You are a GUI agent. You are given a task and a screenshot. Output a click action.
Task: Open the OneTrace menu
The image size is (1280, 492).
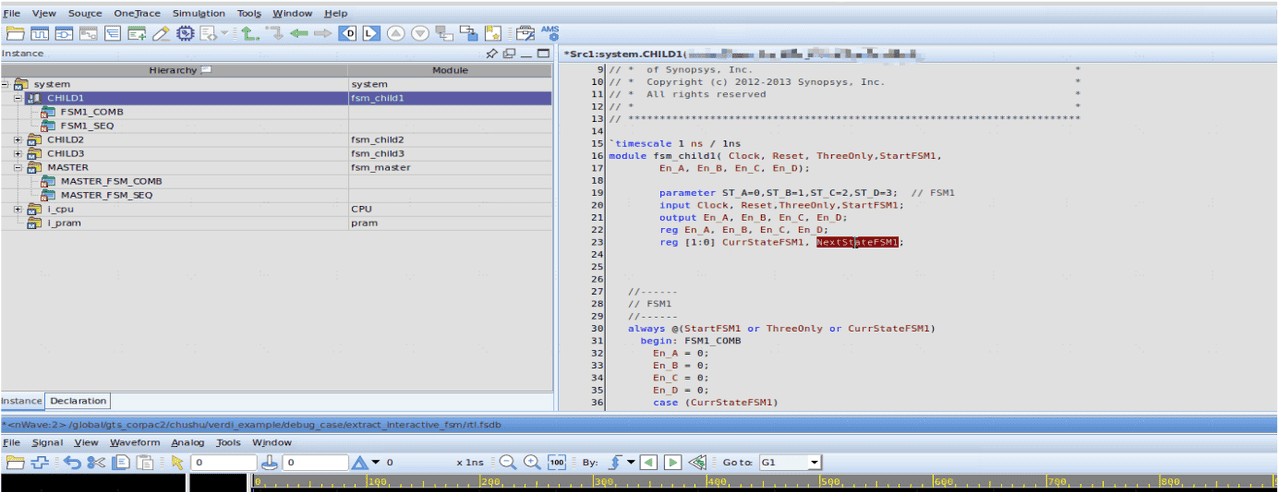click(137, 13)
